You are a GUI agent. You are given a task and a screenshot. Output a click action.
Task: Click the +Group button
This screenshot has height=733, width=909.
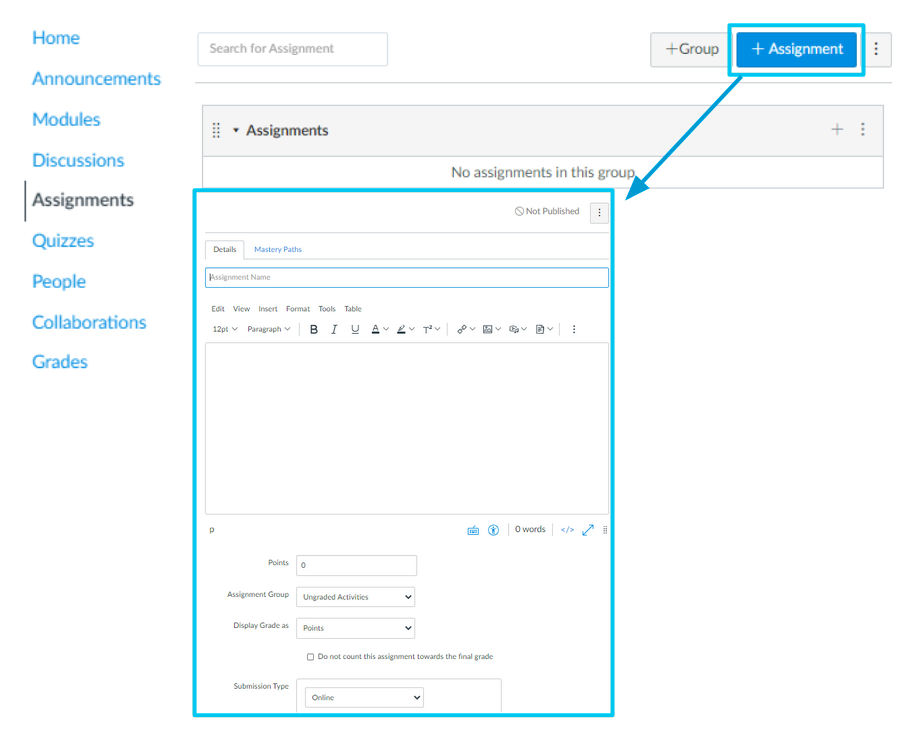pos(691,49)
